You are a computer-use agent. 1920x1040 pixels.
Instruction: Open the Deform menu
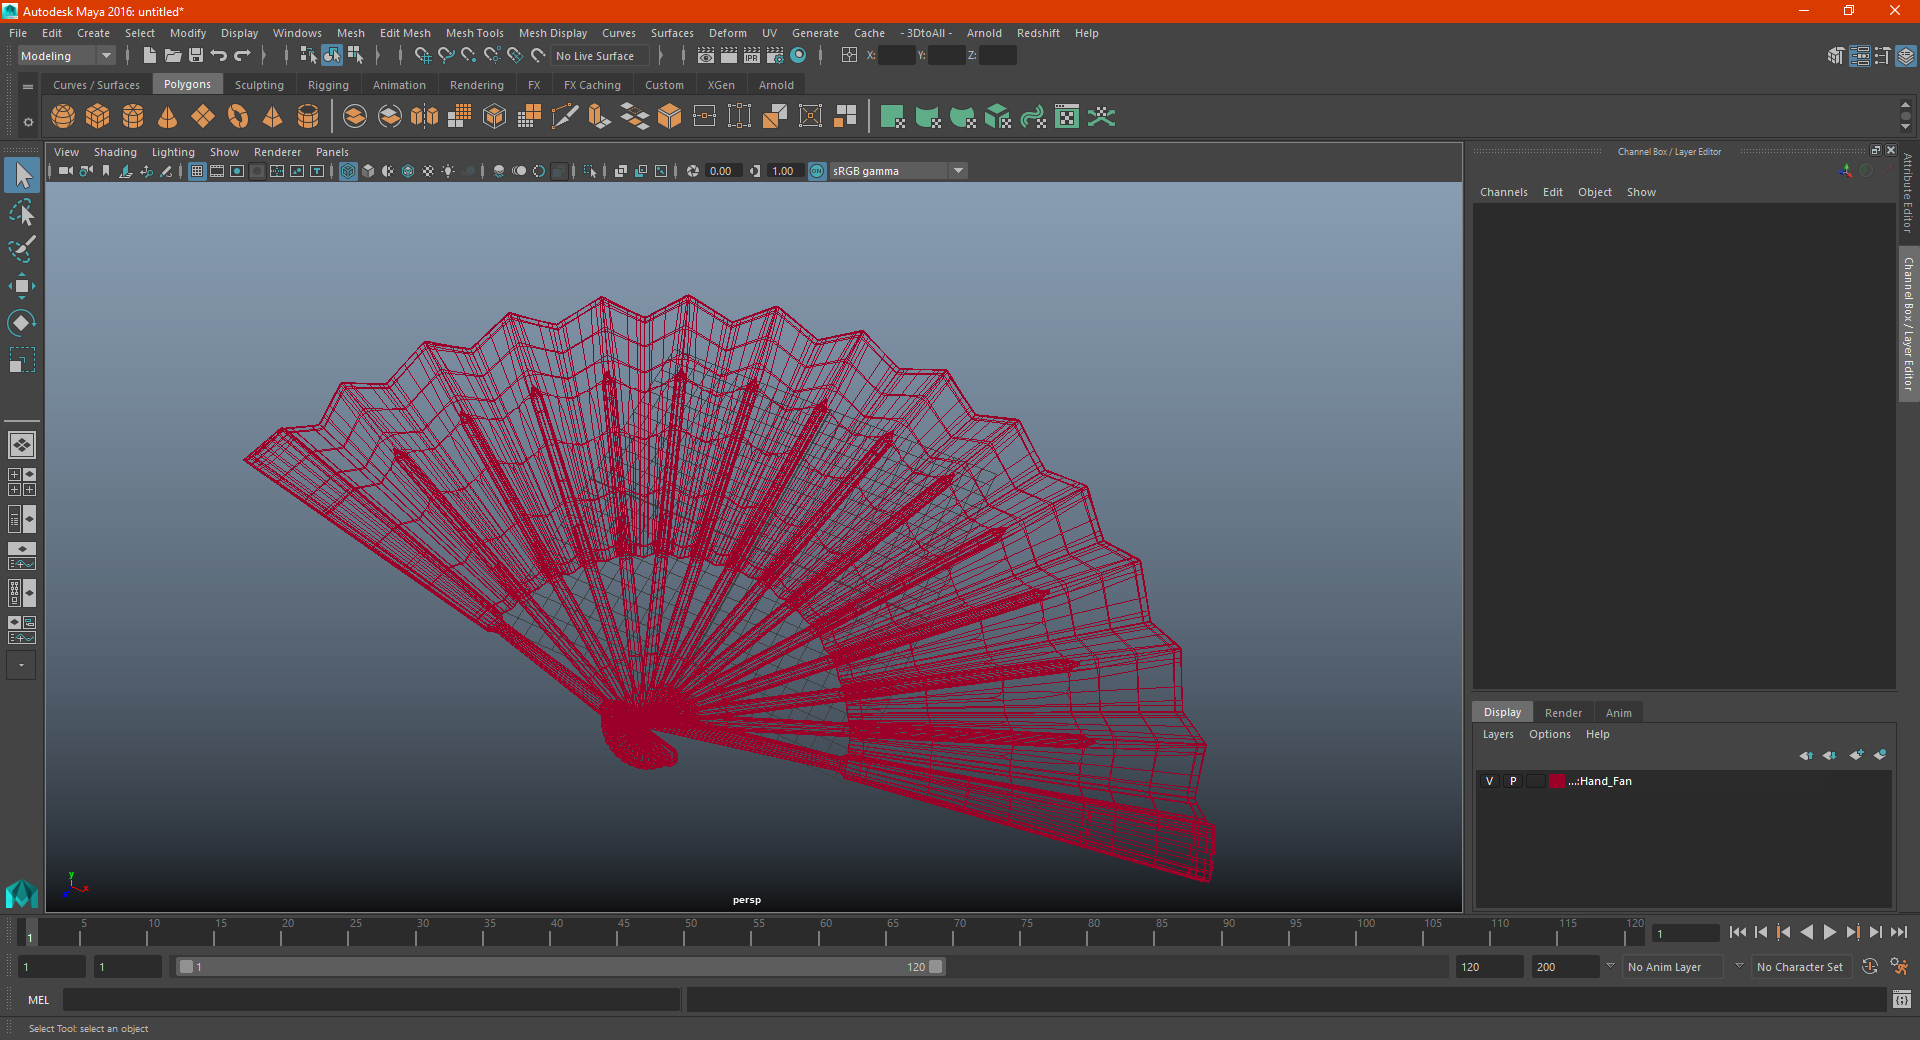(727, 33)
